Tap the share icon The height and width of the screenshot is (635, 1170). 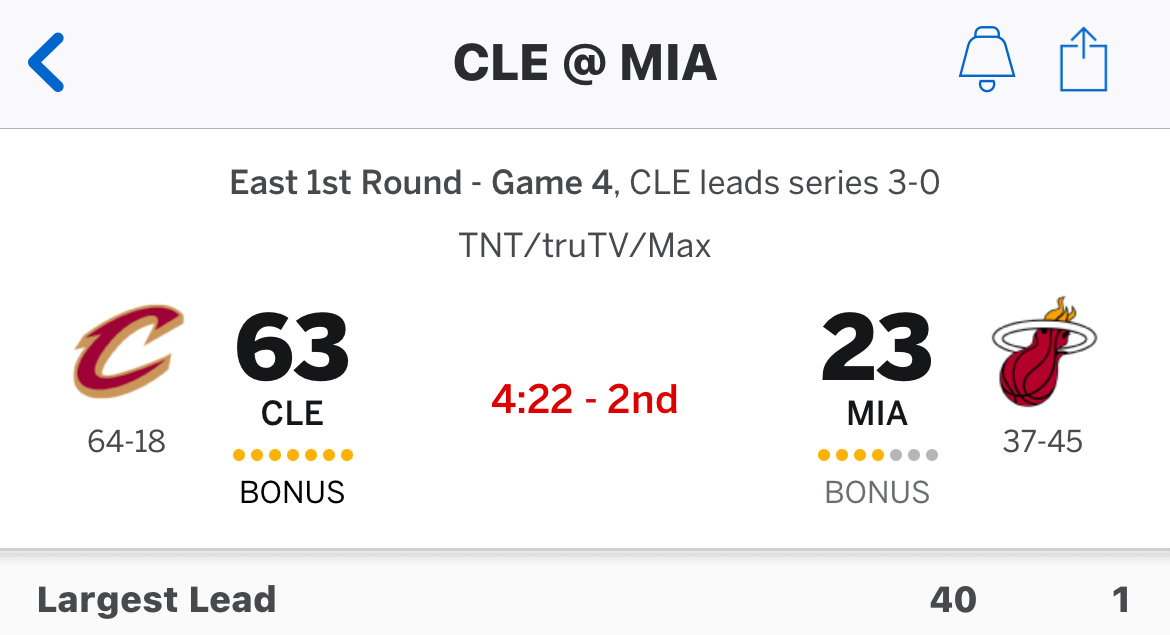pyautogui.click(x=1083, y=60)
